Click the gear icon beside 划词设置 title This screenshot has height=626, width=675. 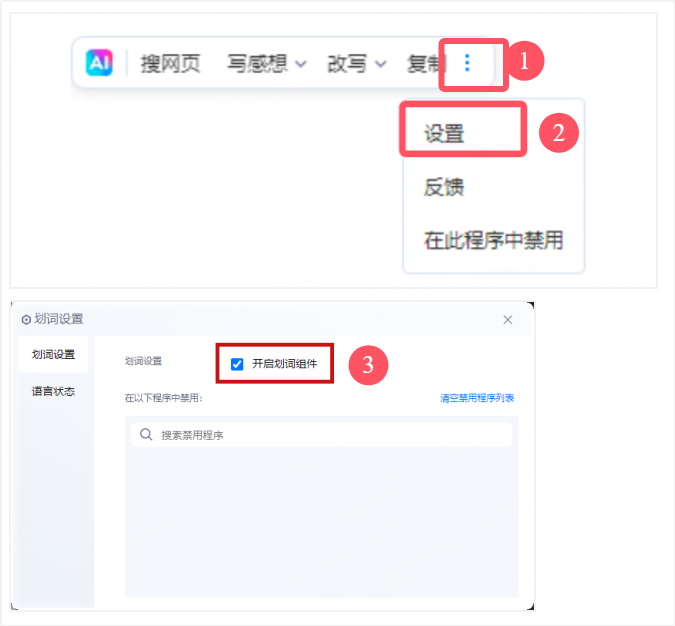pyautogui.click(x=26, y=319)
